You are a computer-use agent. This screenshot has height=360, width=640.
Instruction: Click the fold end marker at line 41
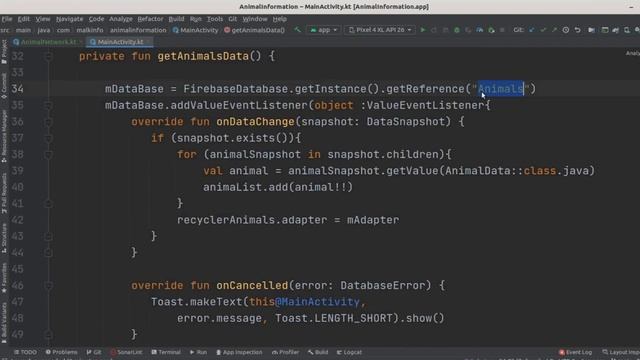click(x=48, y=203)
